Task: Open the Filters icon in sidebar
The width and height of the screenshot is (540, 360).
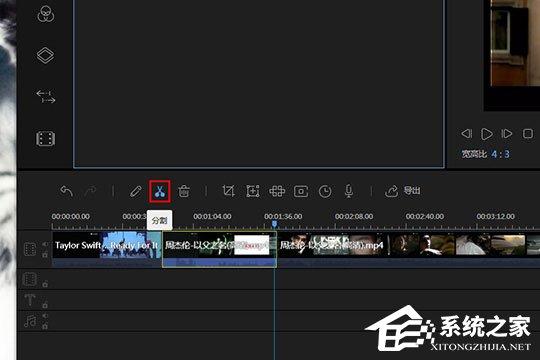Action: 45,14
